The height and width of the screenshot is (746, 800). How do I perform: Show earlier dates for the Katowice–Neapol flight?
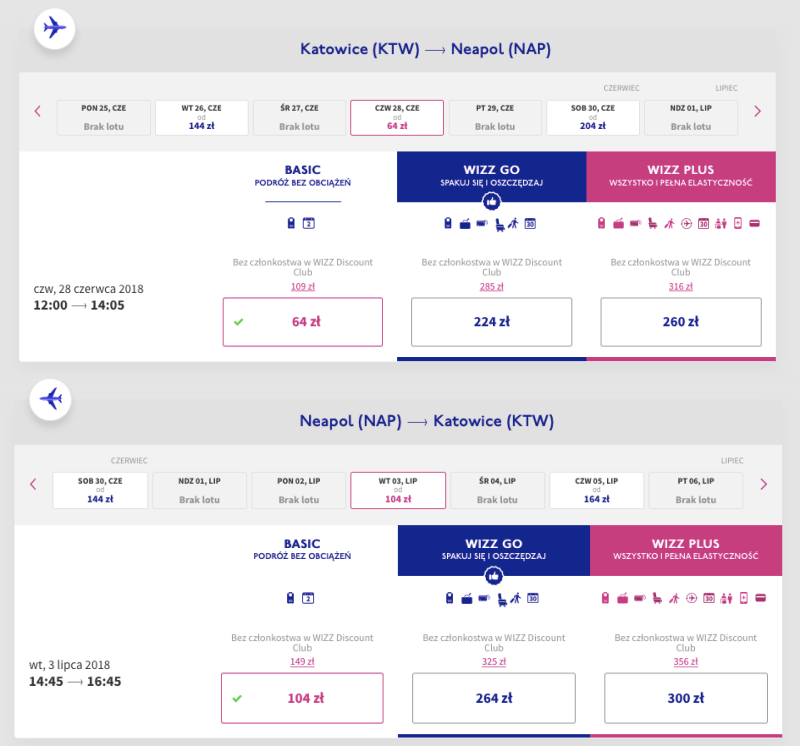[x=37, y=111]
